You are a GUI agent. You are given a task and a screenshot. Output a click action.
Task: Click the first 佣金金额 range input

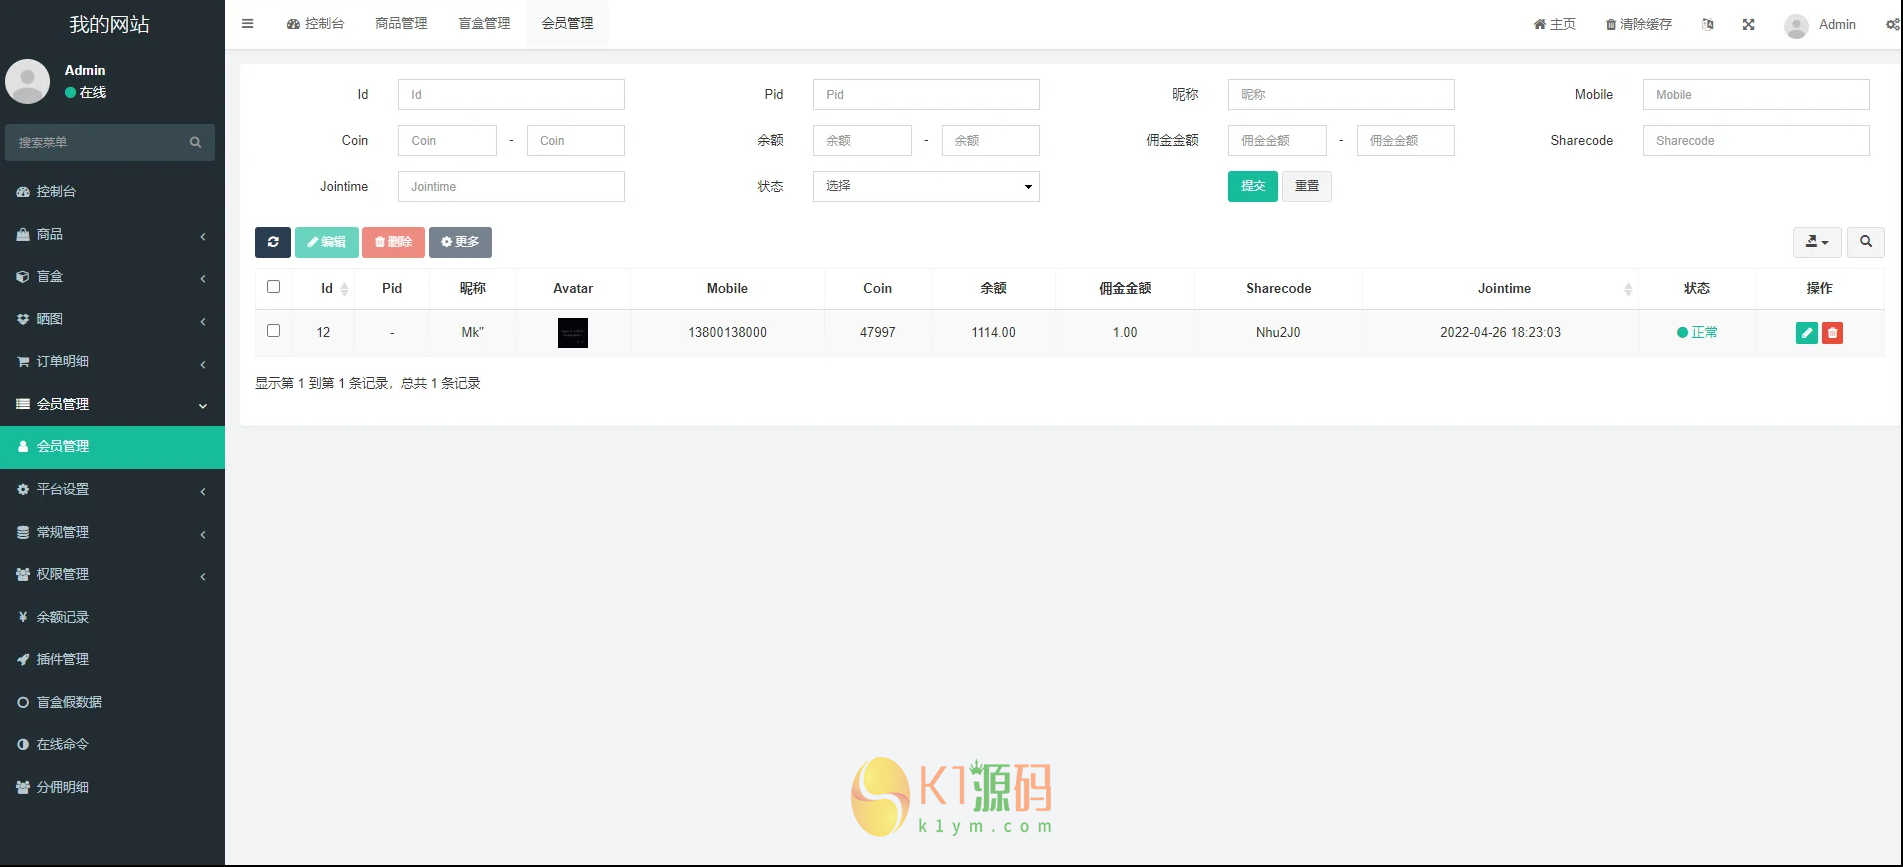pos(1277,141)
